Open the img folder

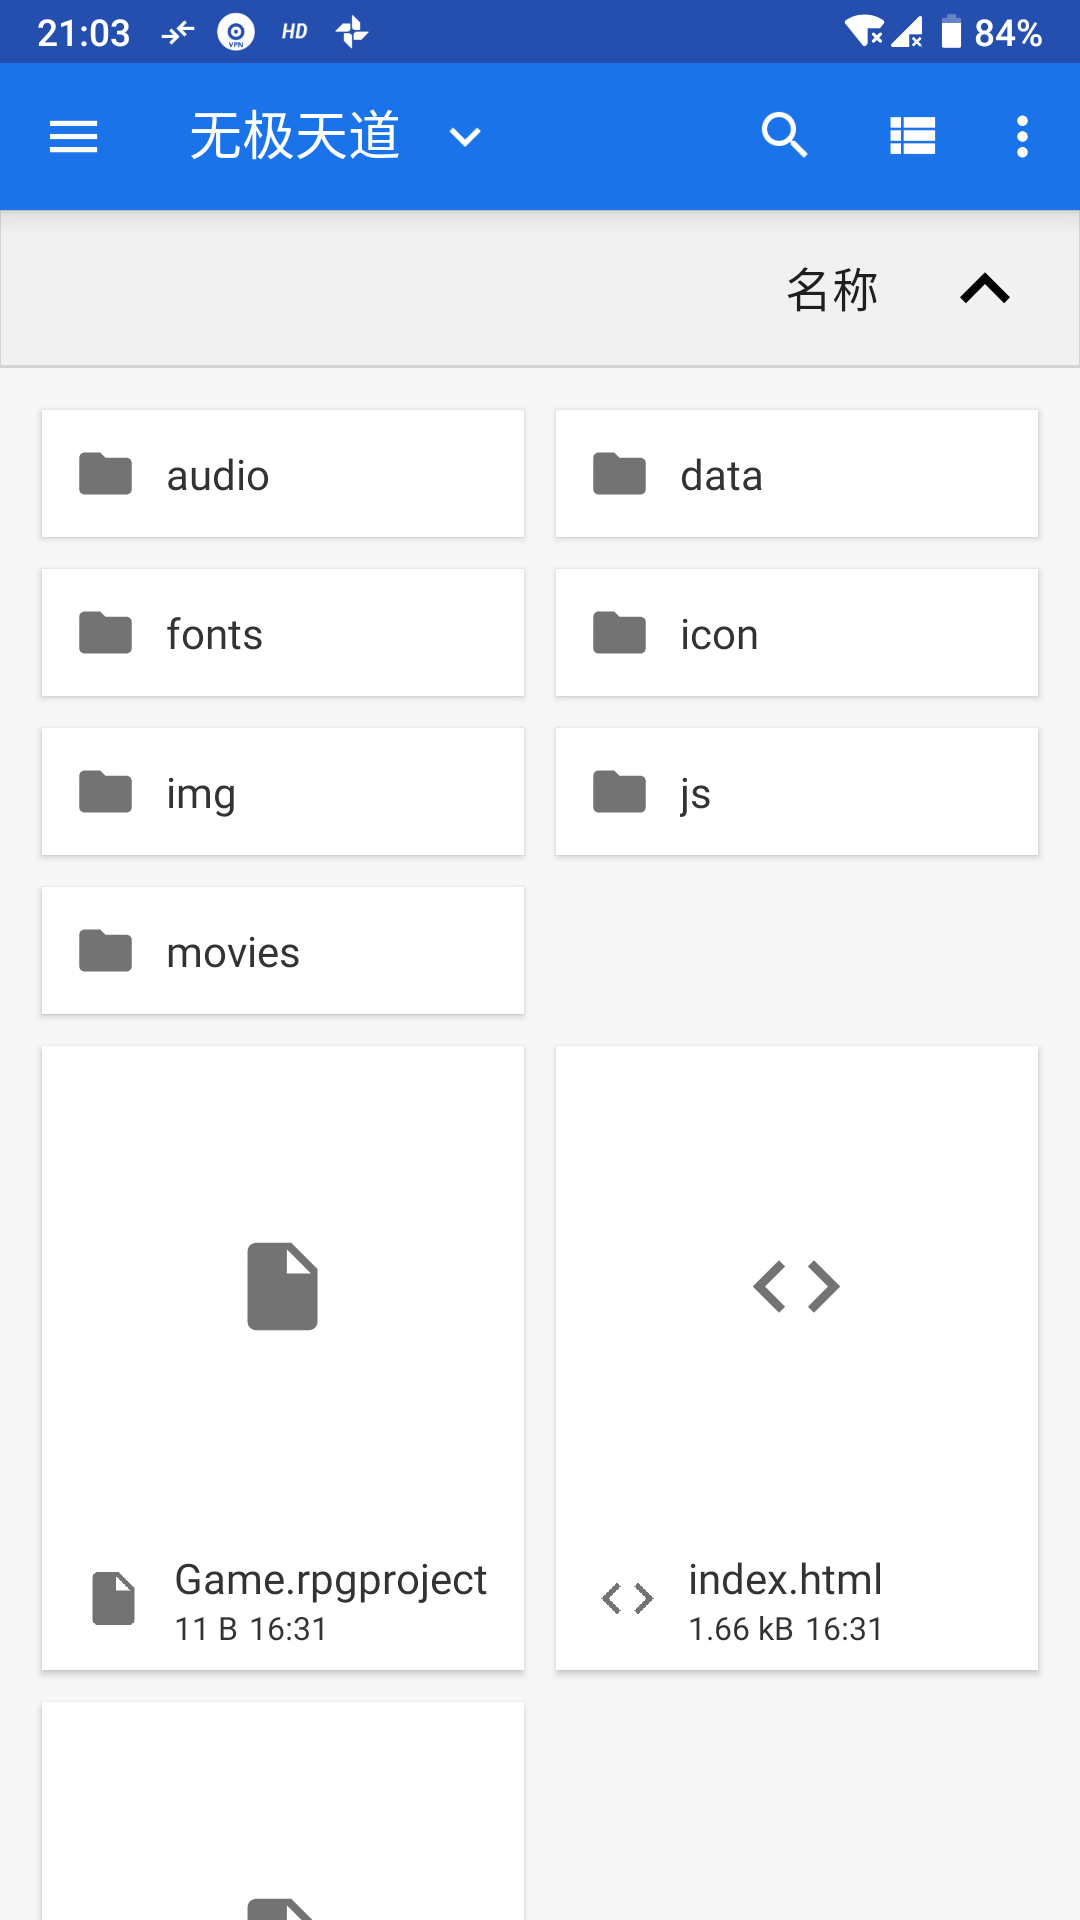tap(283, 792)
